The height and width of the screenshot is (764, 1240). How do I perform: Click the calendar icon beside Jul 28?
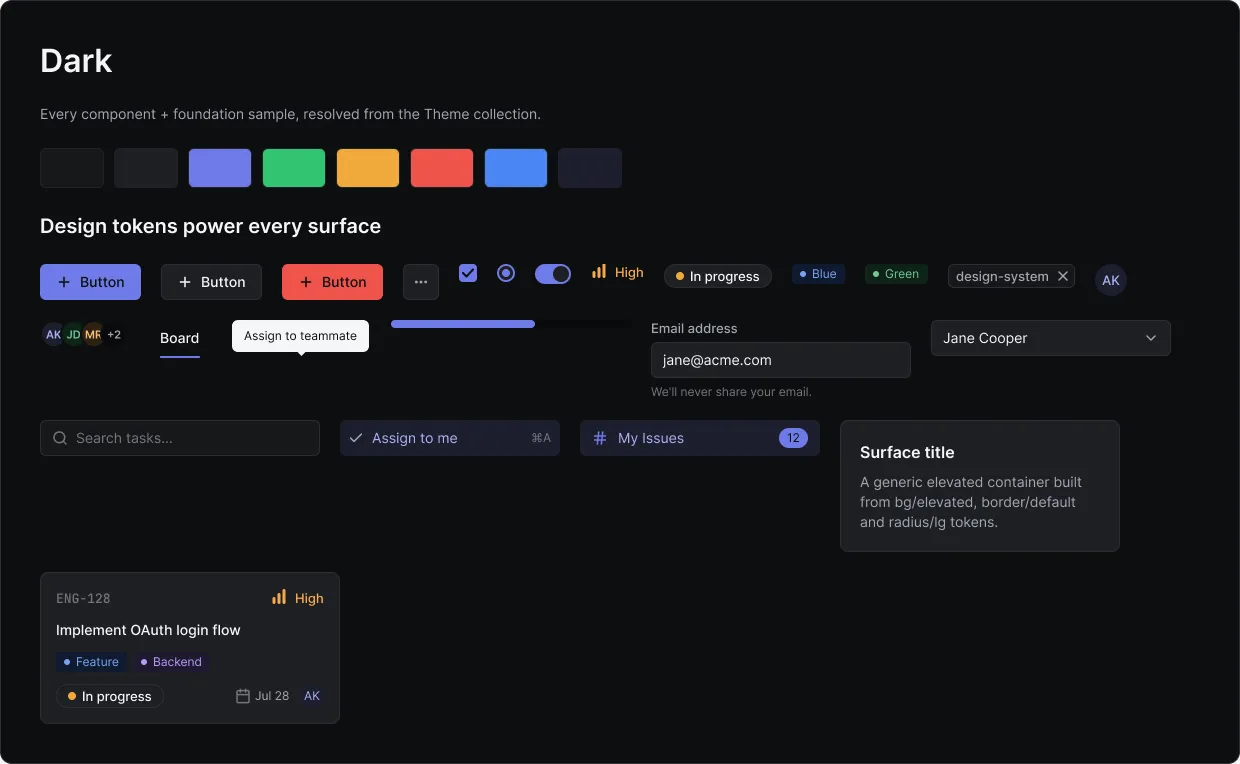click(243, 696)
